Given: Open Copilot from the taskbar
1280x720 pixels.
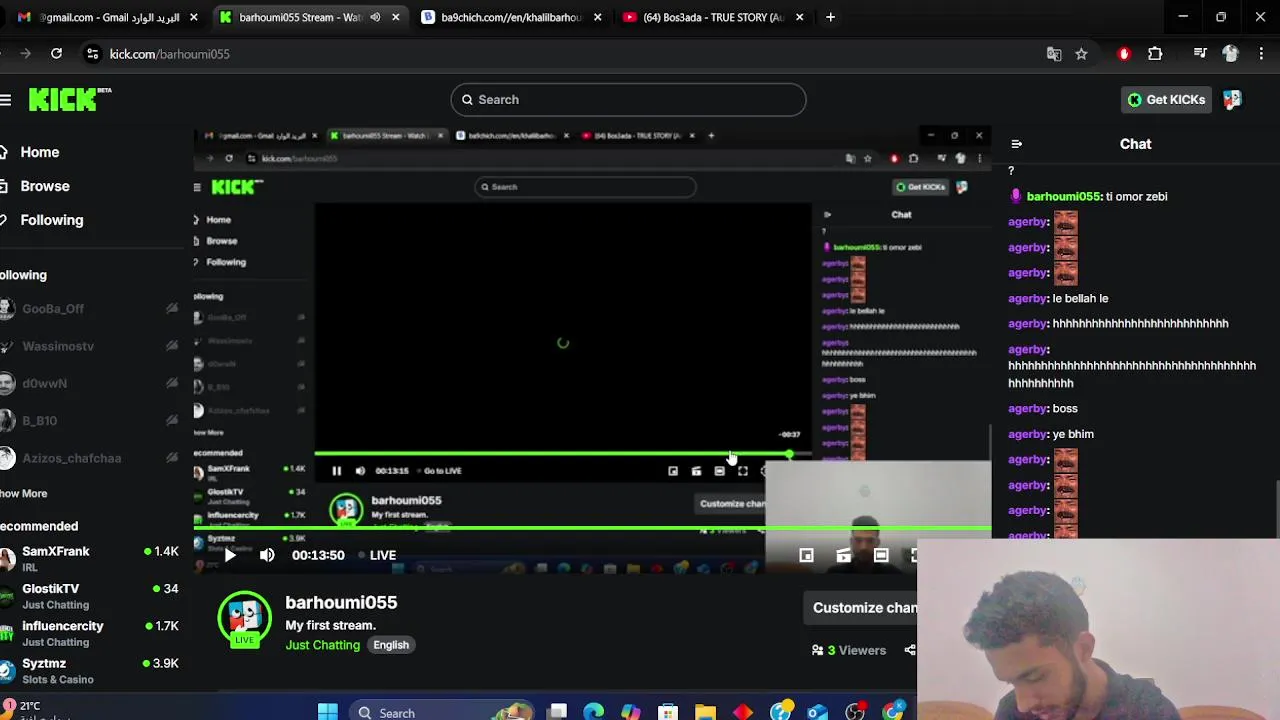Looking at the screenshot, I should 630,712.
